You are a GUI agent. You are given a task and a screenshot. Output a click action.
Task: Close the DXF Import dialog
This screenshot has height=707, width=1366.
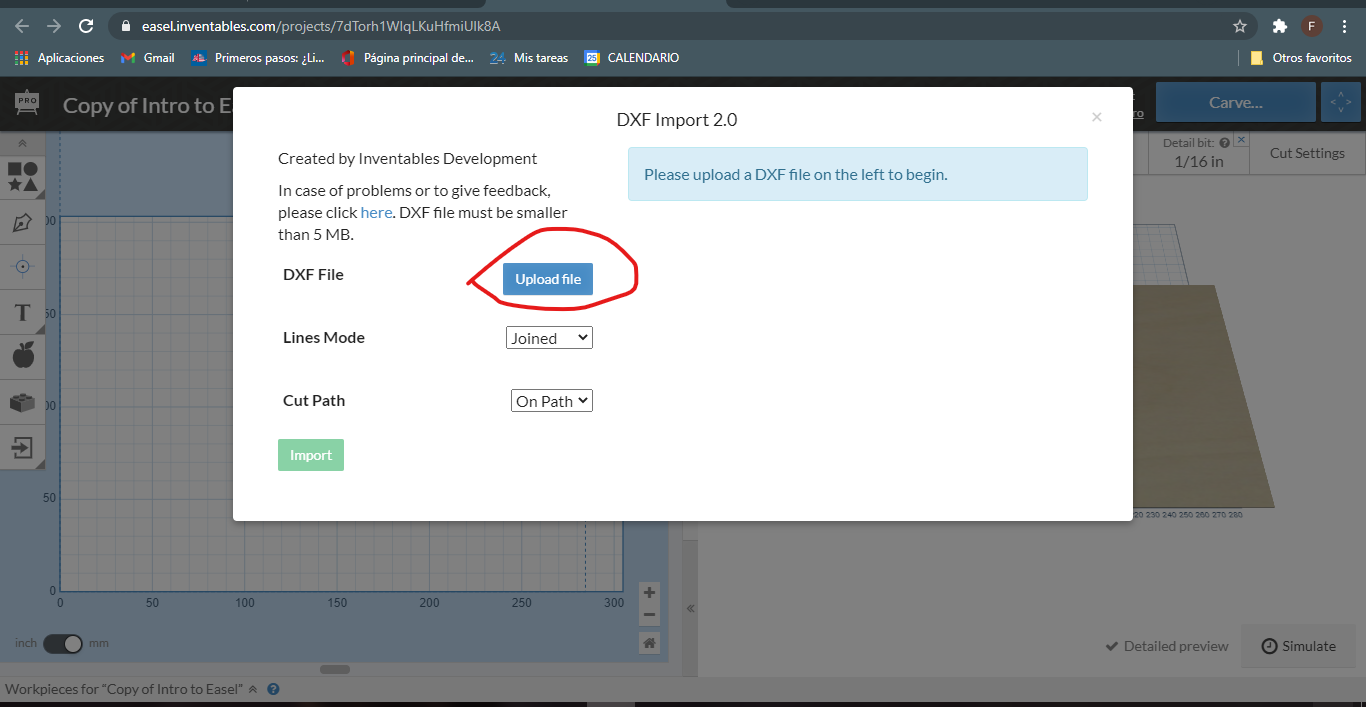pyautogui.click(x=1097, y=117)
